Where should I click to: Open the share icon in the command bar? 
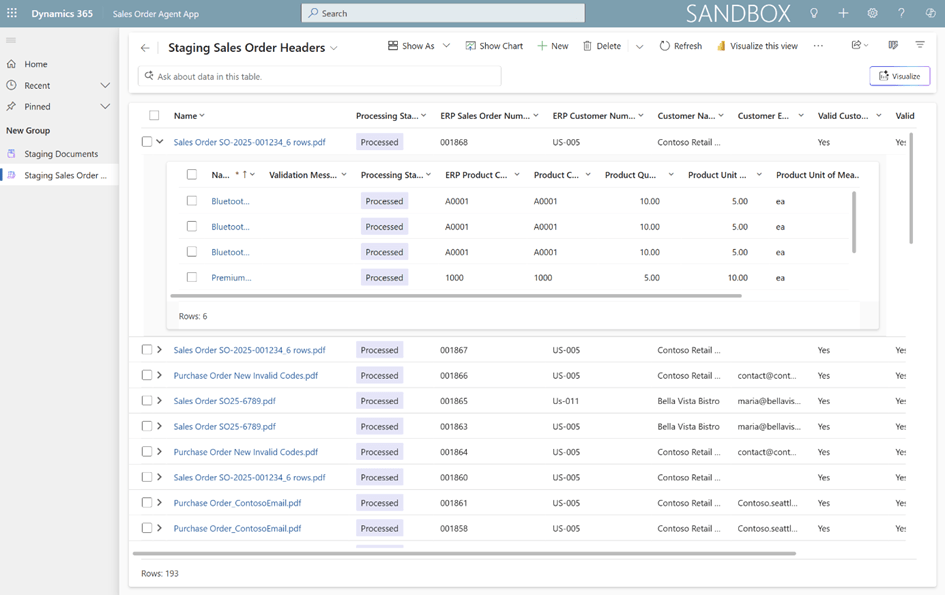click(857, 46)
